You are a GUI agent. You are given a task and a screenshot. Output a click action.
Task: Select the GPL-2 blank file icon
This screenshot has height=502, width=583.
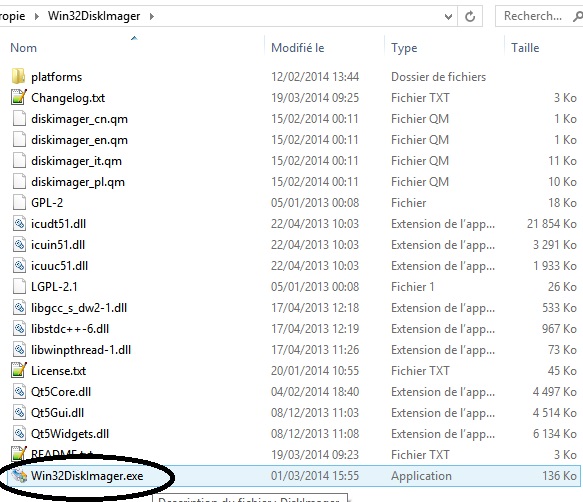point(19,203)
